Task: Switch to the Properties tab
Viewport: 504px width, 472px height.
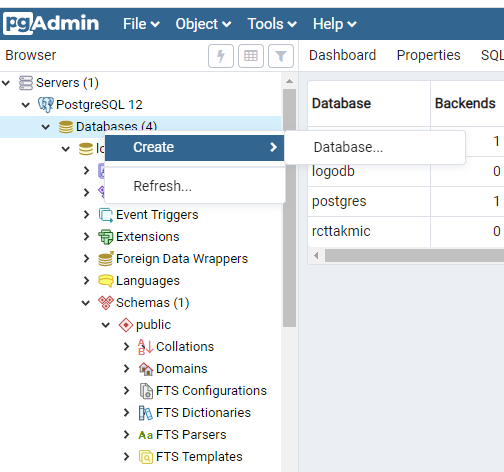Action: tap(428, 55)
